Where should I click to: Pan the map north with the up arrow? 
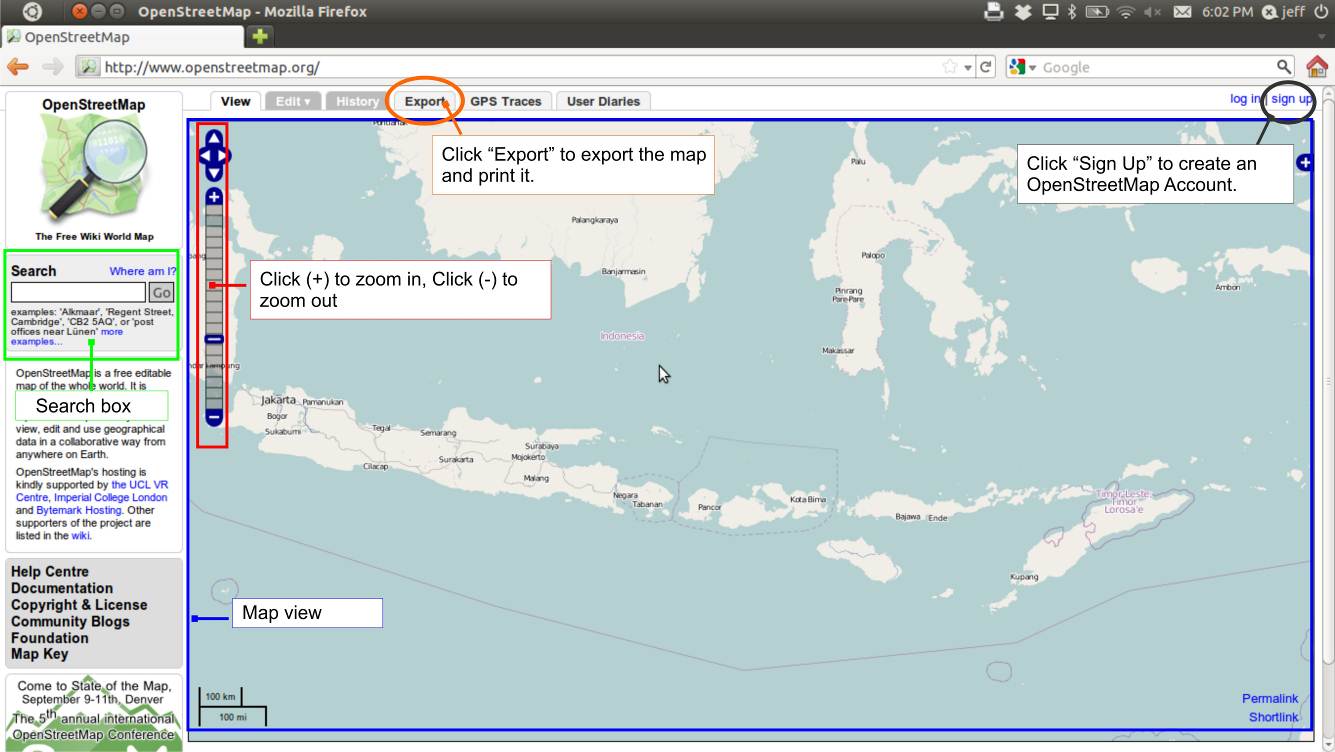click(214, 138)
